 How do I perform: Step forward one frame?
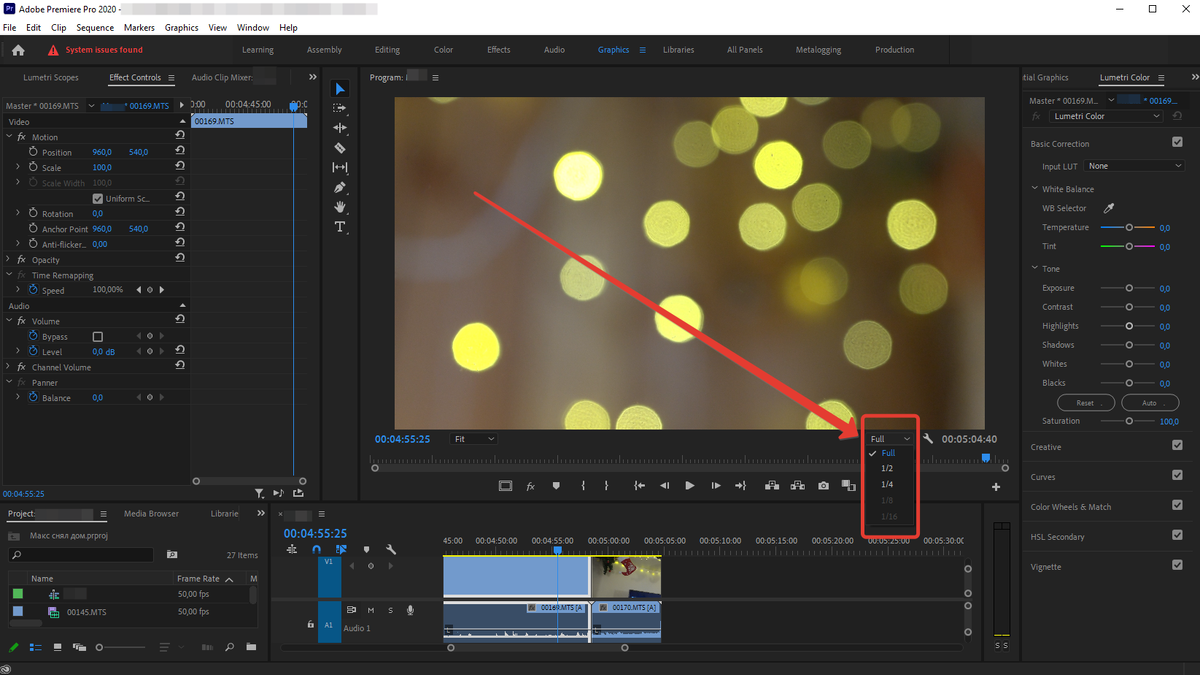click(716, 486)
